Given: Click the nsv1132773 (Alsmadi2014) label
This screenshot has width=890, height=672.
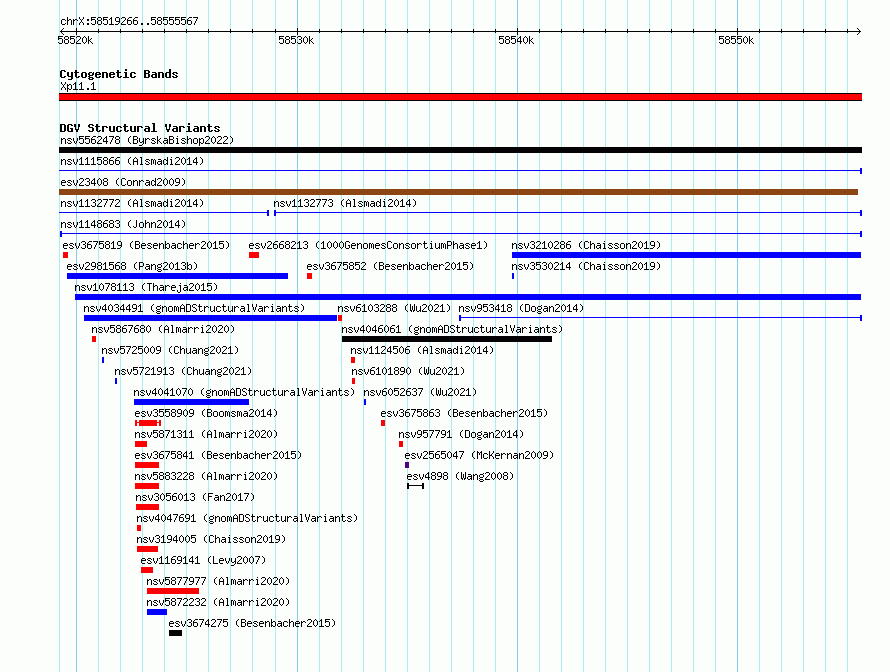Looking at the screenshot, I should point(345,203).
